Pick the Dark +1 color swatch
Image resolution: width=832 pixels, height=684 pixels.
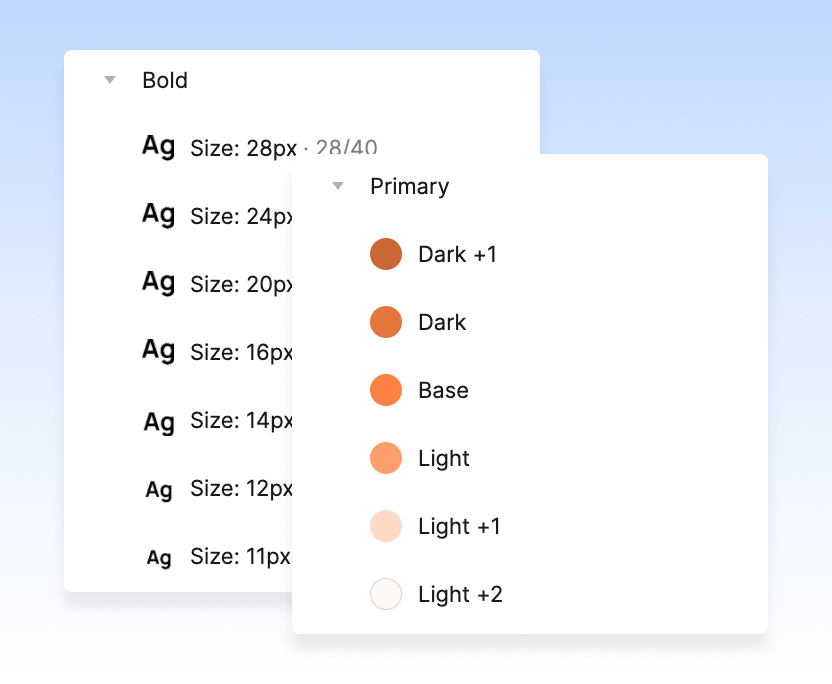[386, 254]
